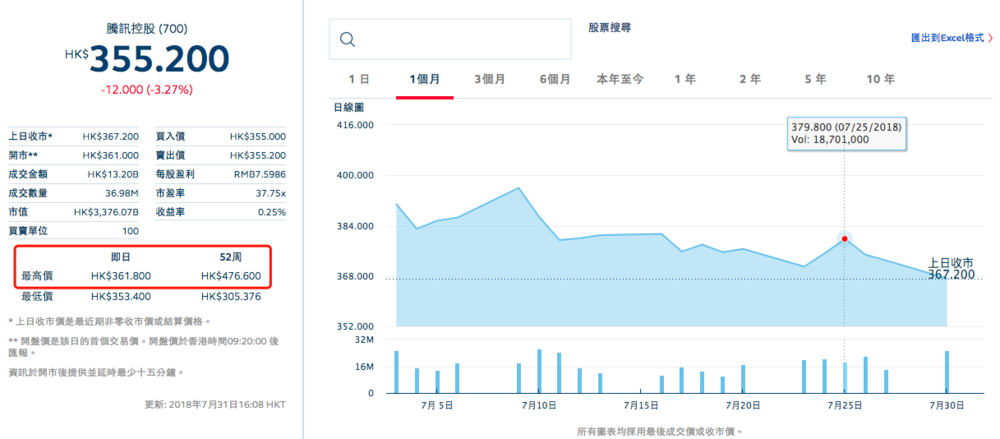Click the 市盈率 37.75x value
1000x439 pixels.
[271, 193]
